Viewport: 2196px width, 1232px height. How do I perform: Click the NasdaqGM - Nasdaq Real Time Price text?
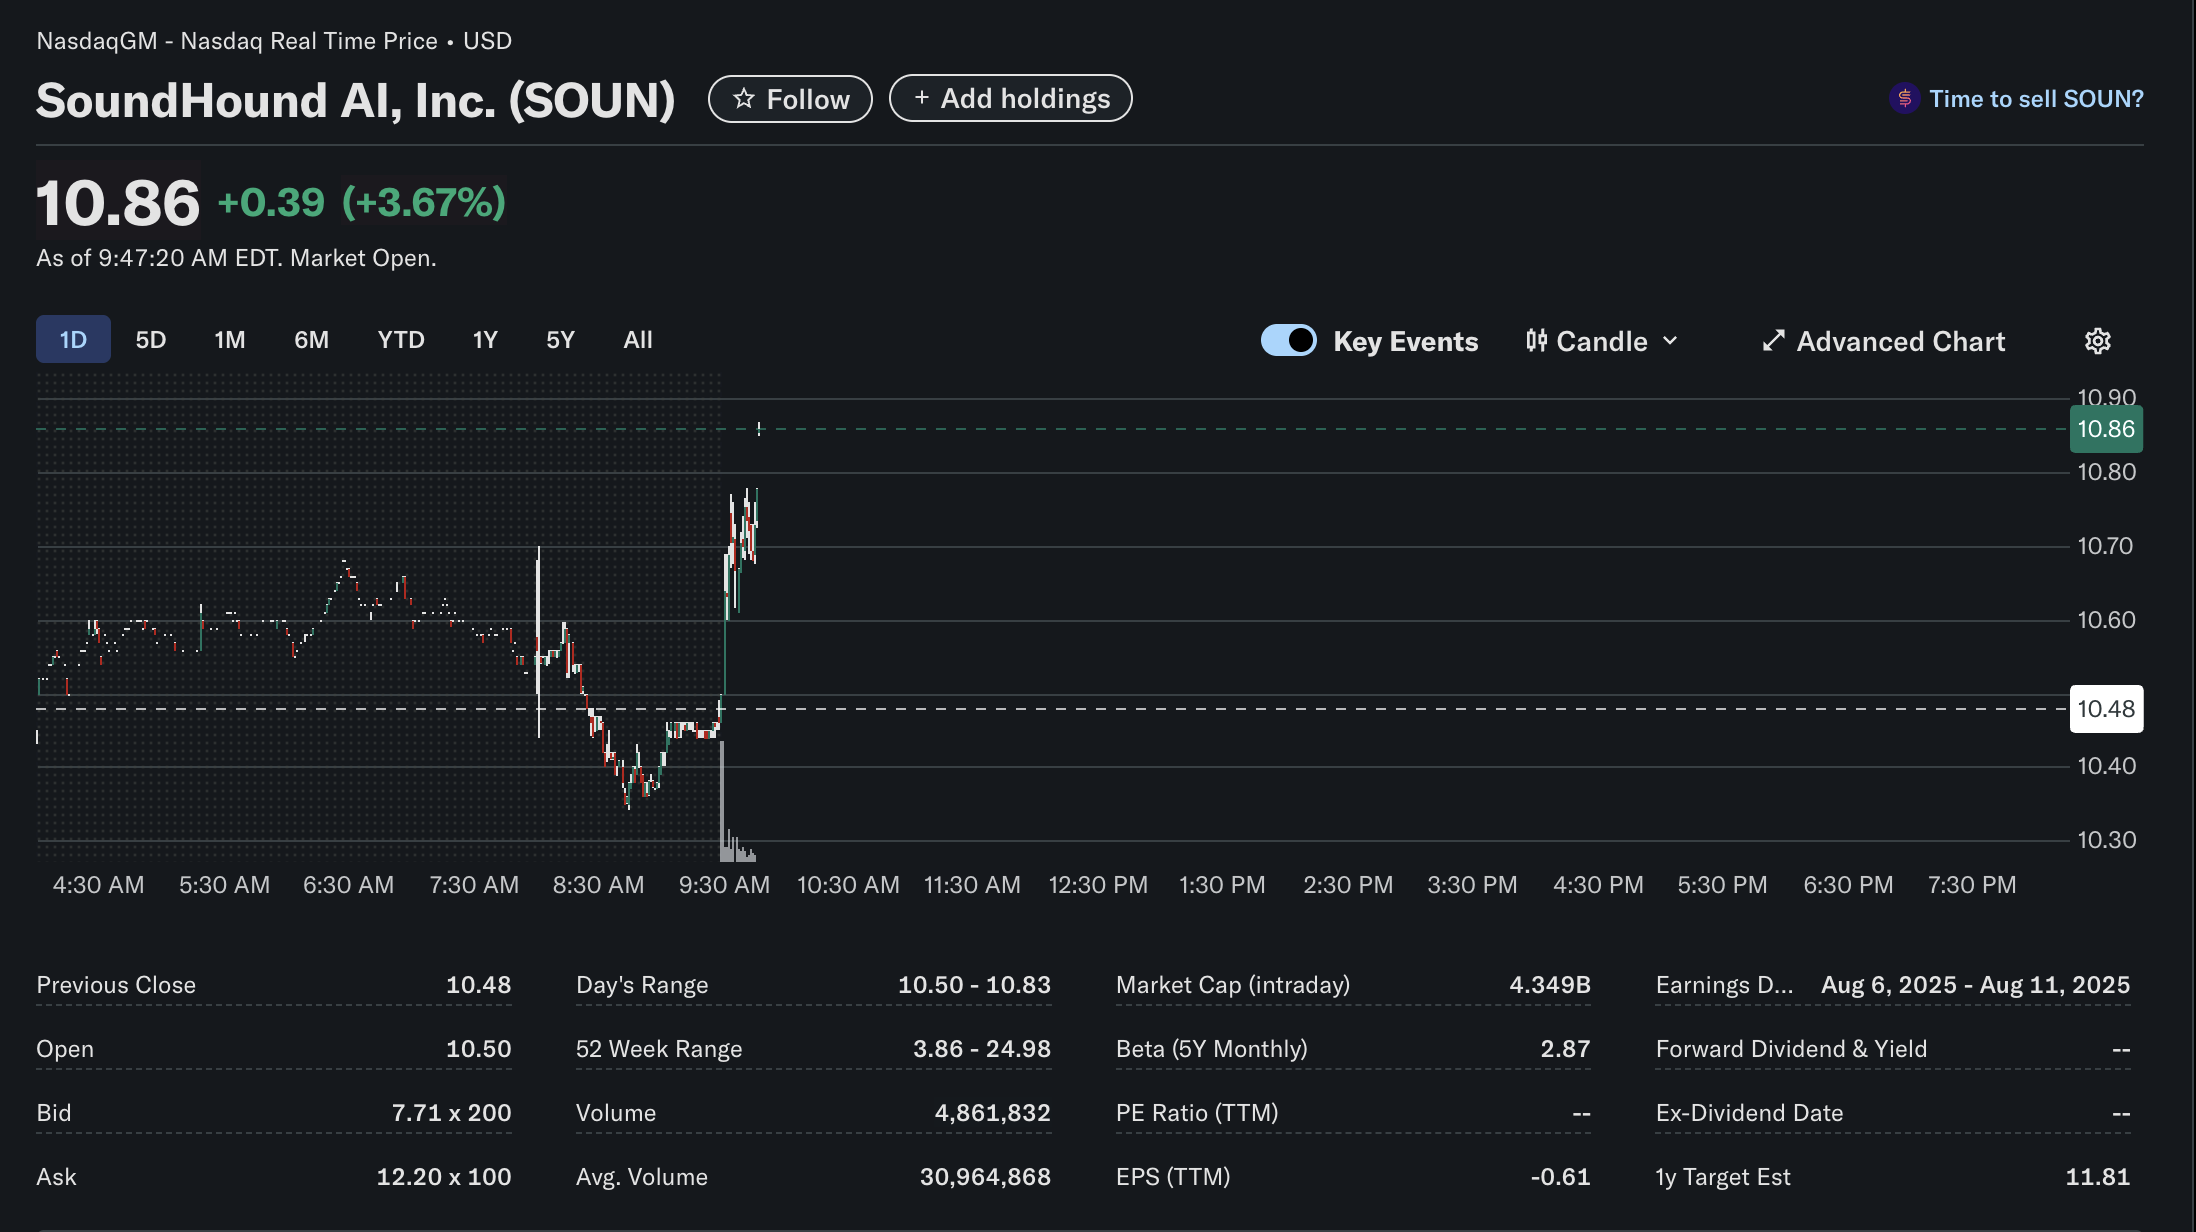237,41
